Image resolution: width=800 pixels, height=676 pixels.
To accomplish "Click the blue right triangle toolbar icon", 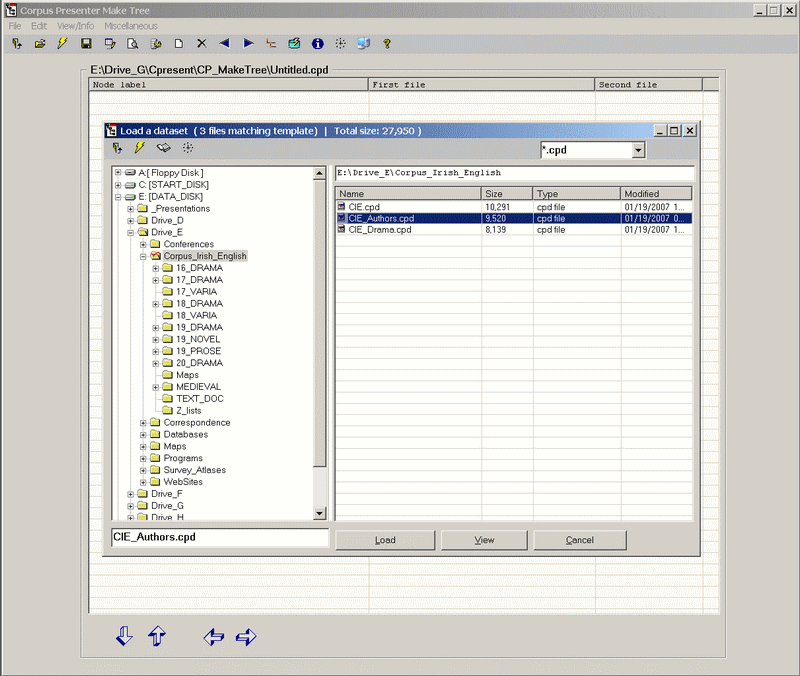I will (x=248, y=44).
